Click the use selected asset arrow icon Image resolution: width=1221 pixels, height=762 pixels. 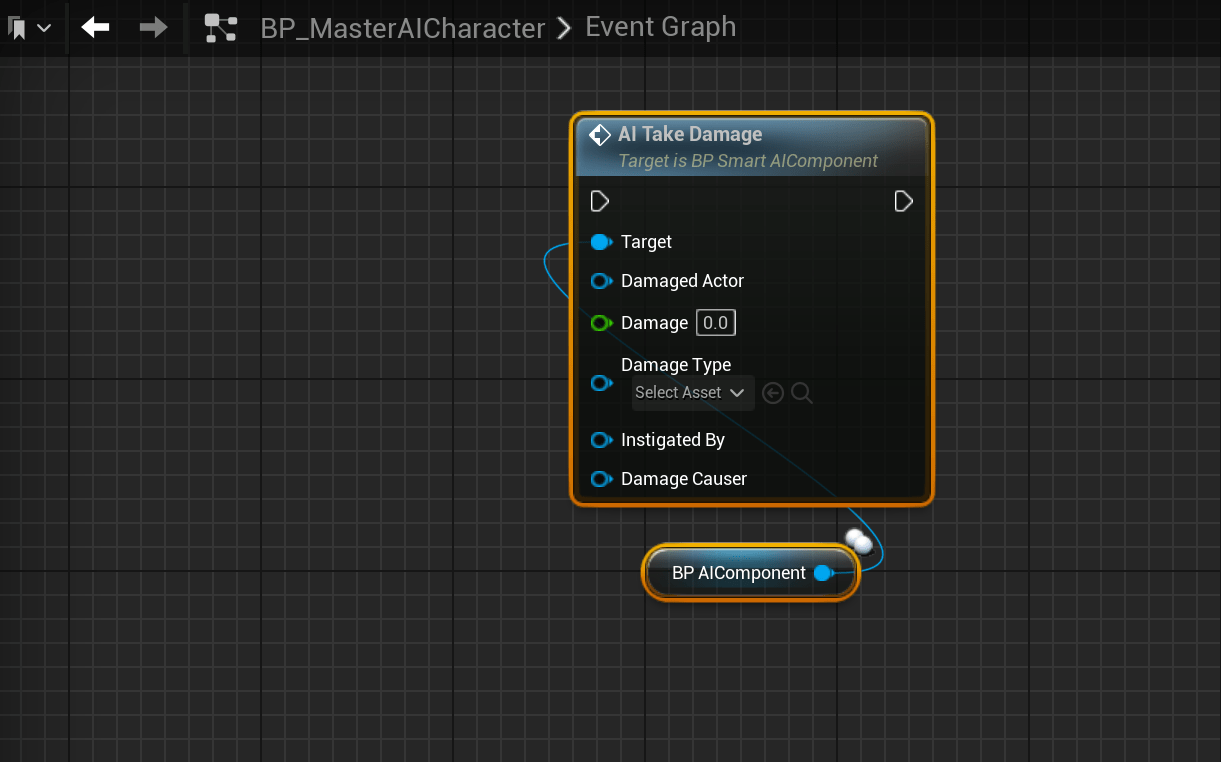click(x=772, y=393)
